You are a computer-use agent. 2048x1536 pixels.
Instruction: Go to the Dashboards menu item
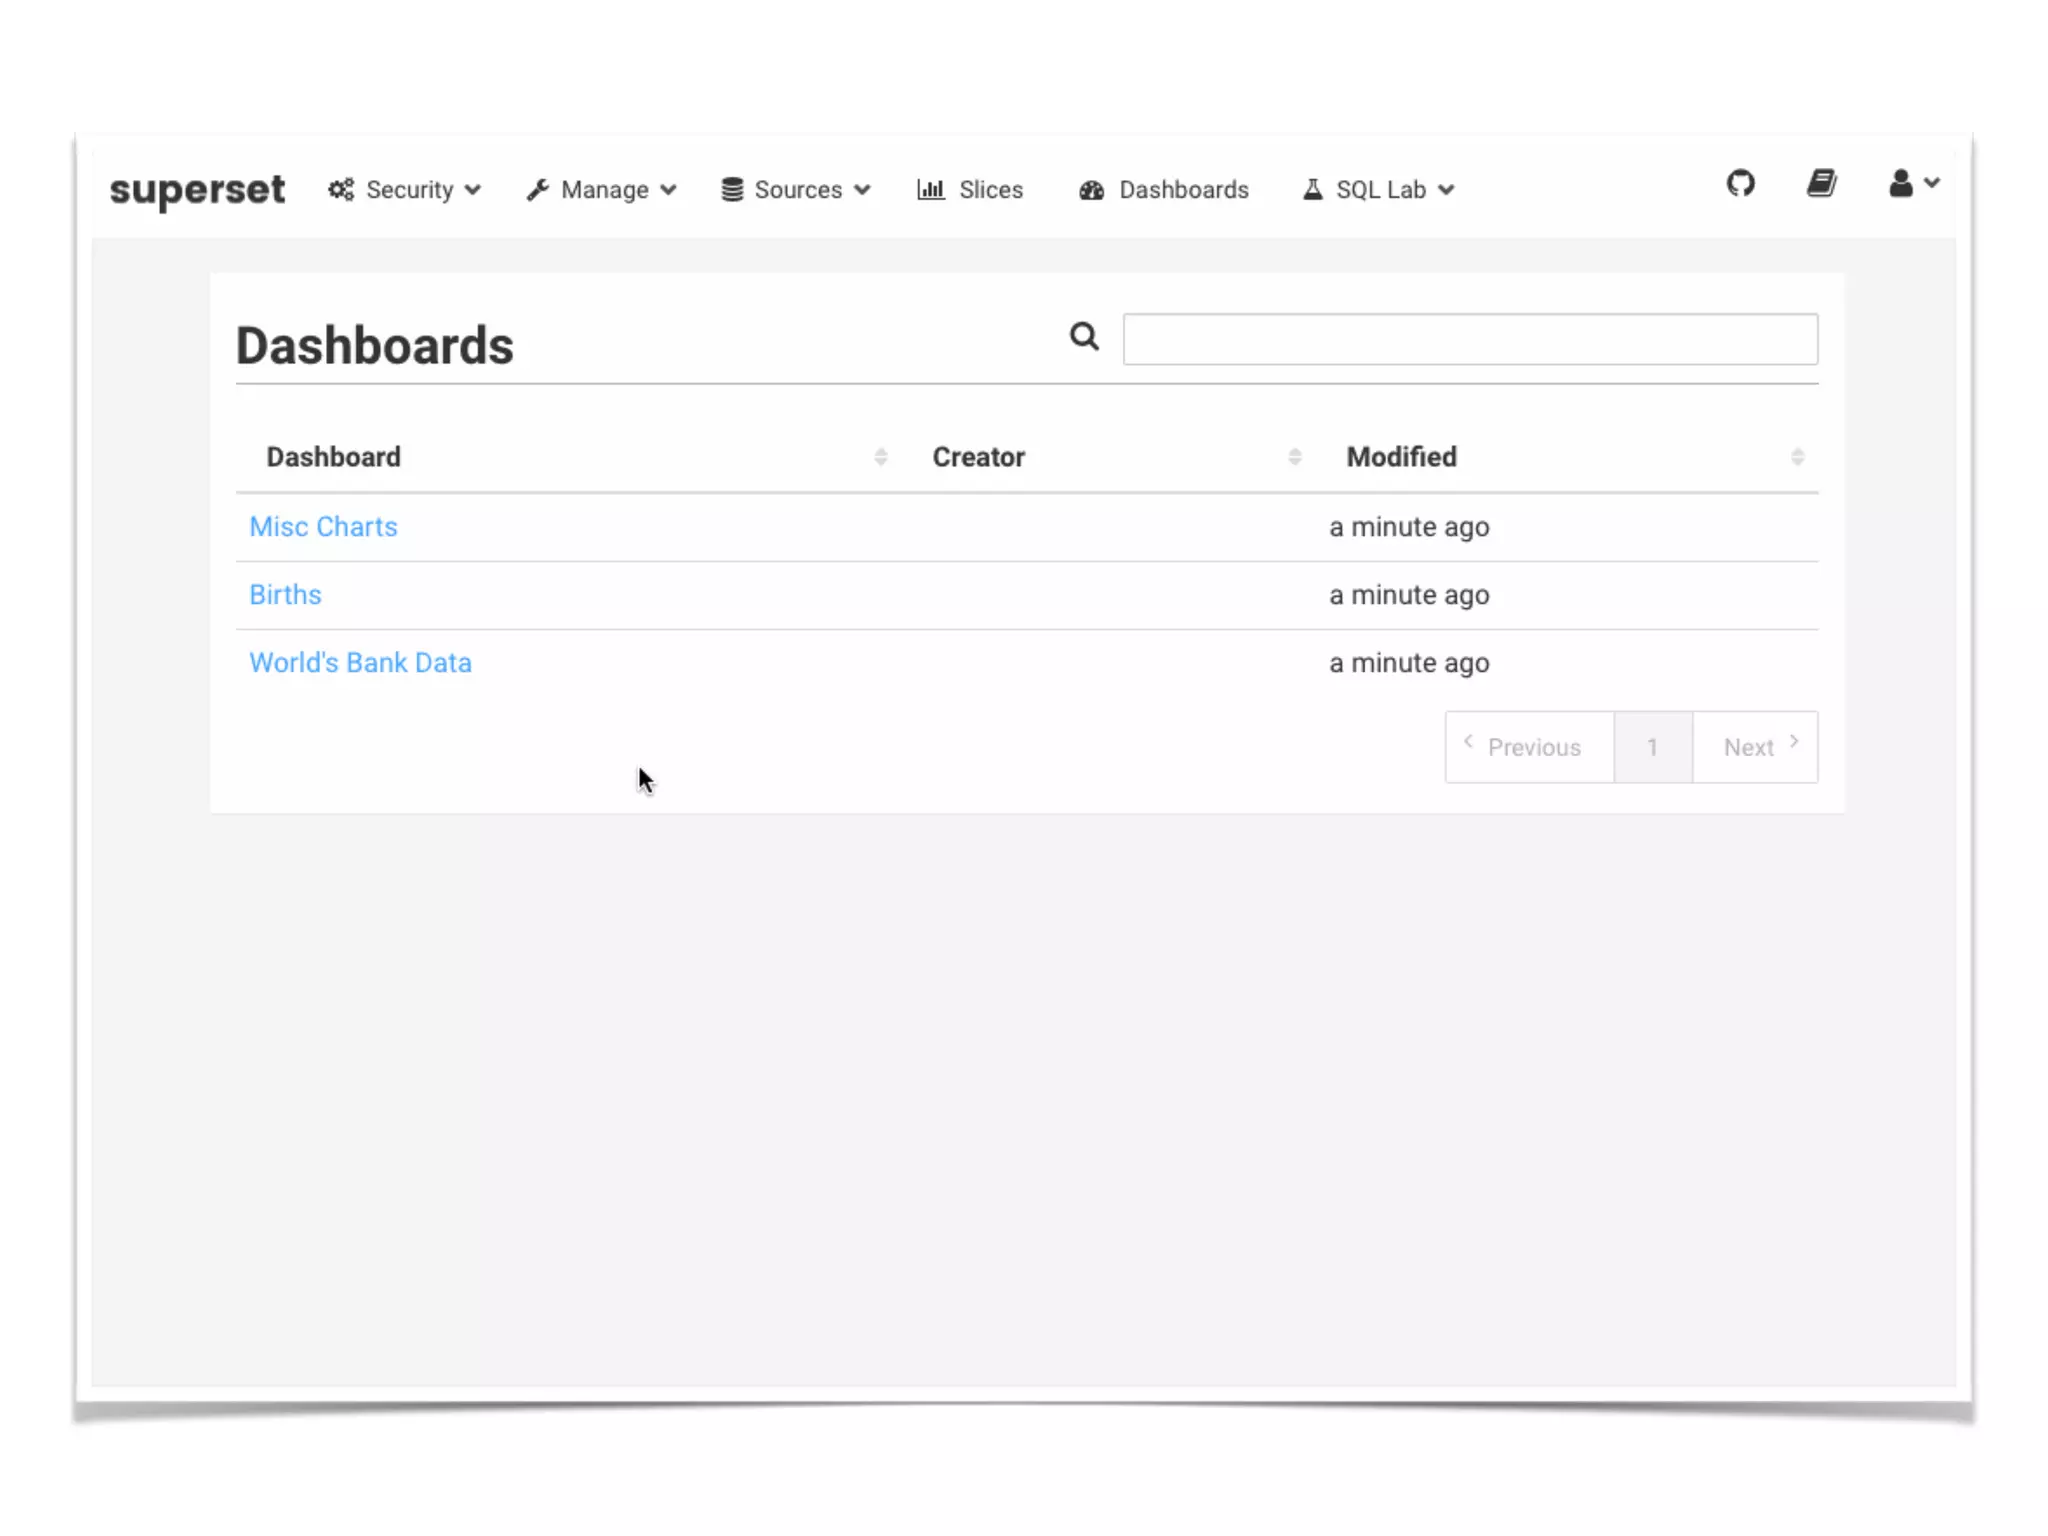pos(1164,190)
